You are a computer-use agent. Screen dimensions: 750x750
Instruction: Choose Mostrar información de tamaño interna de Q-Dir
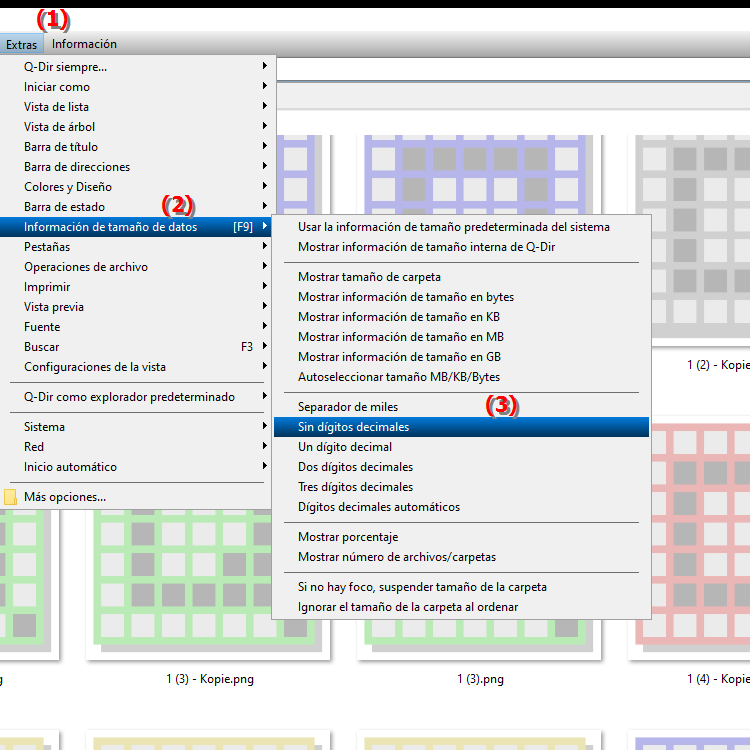tap(461, 247)
